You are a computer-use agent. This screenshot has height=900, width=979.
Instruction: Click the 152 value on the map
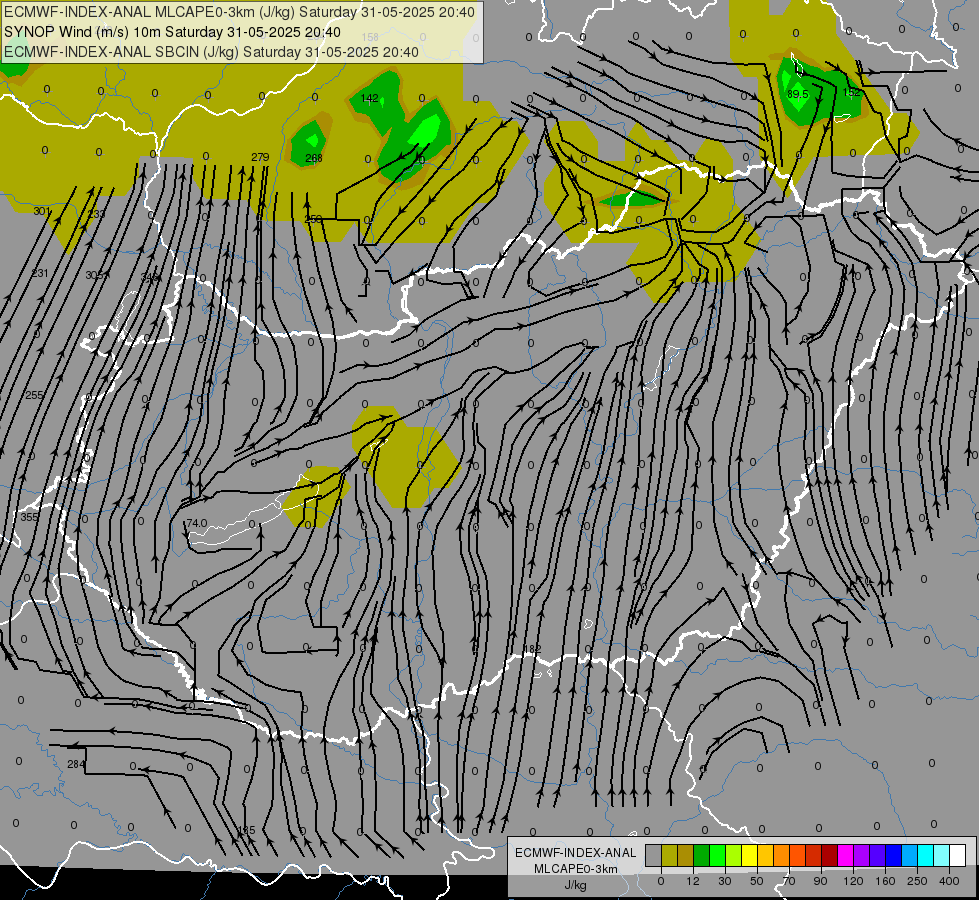click(x=852, y=92)
